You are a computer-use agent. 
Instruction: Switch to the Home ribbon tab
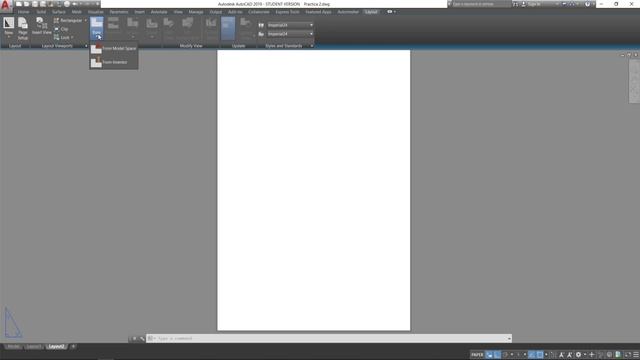coord(23,12)
